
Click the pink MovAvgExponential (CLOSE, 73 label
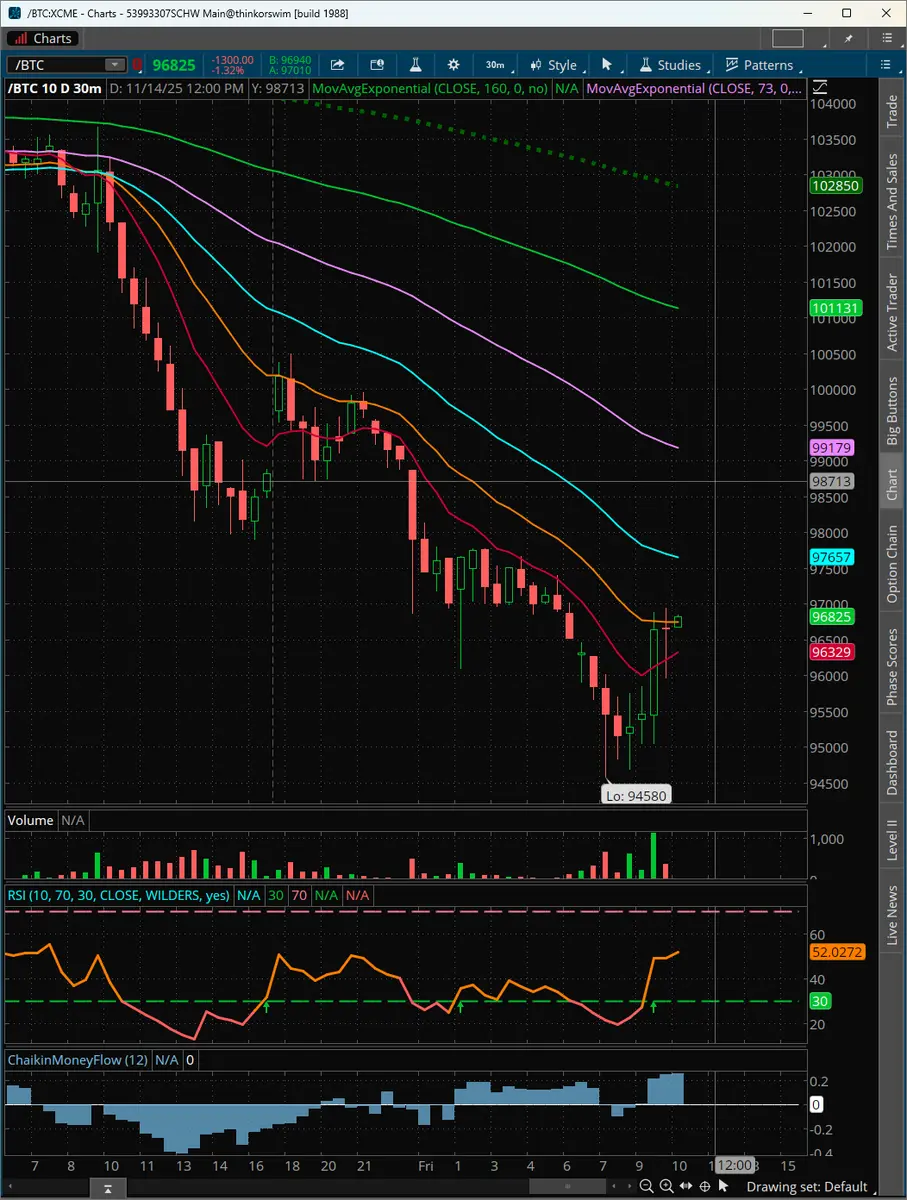pos(694,90)
